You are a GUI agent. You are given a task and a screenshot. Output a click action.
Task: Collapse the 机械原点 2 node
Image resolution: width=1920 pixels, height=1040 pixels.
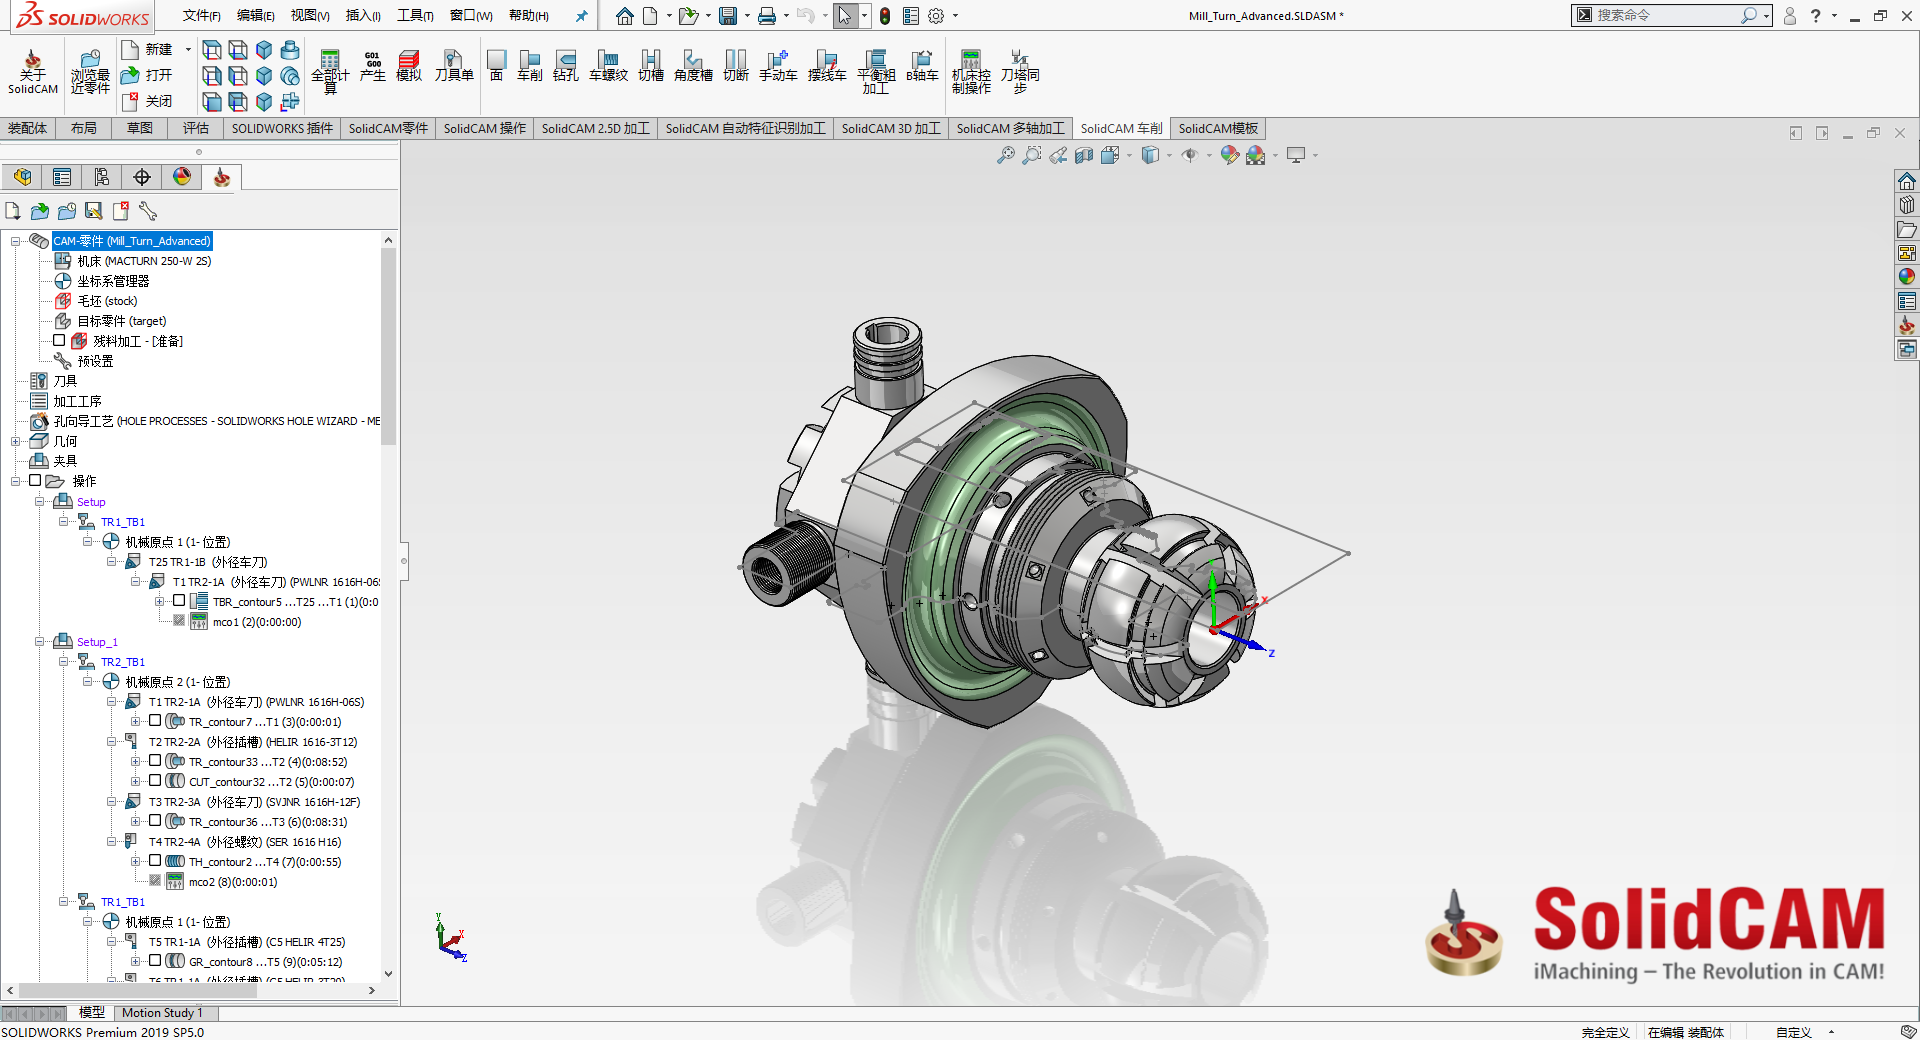[88, 681]
